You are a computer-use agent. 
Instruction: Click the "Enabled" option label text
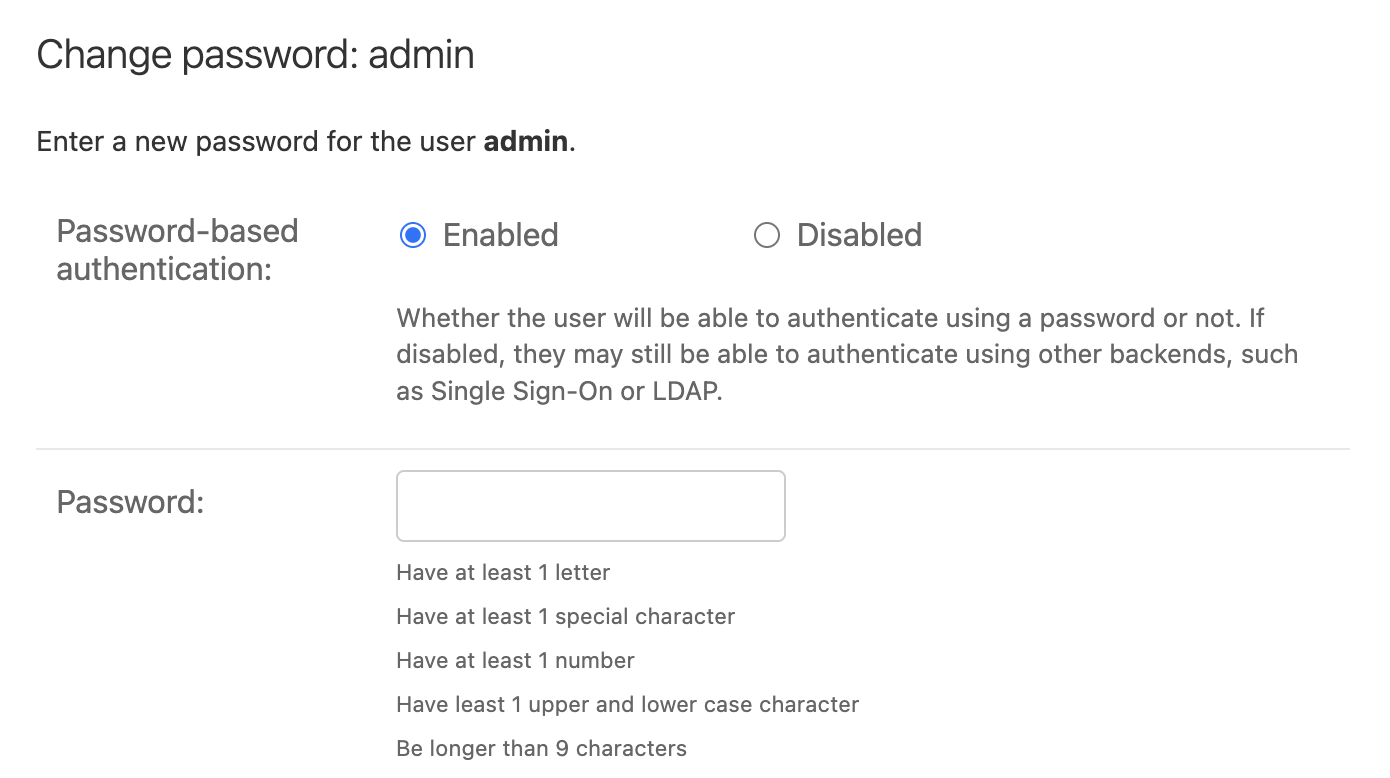coord(500,235)
